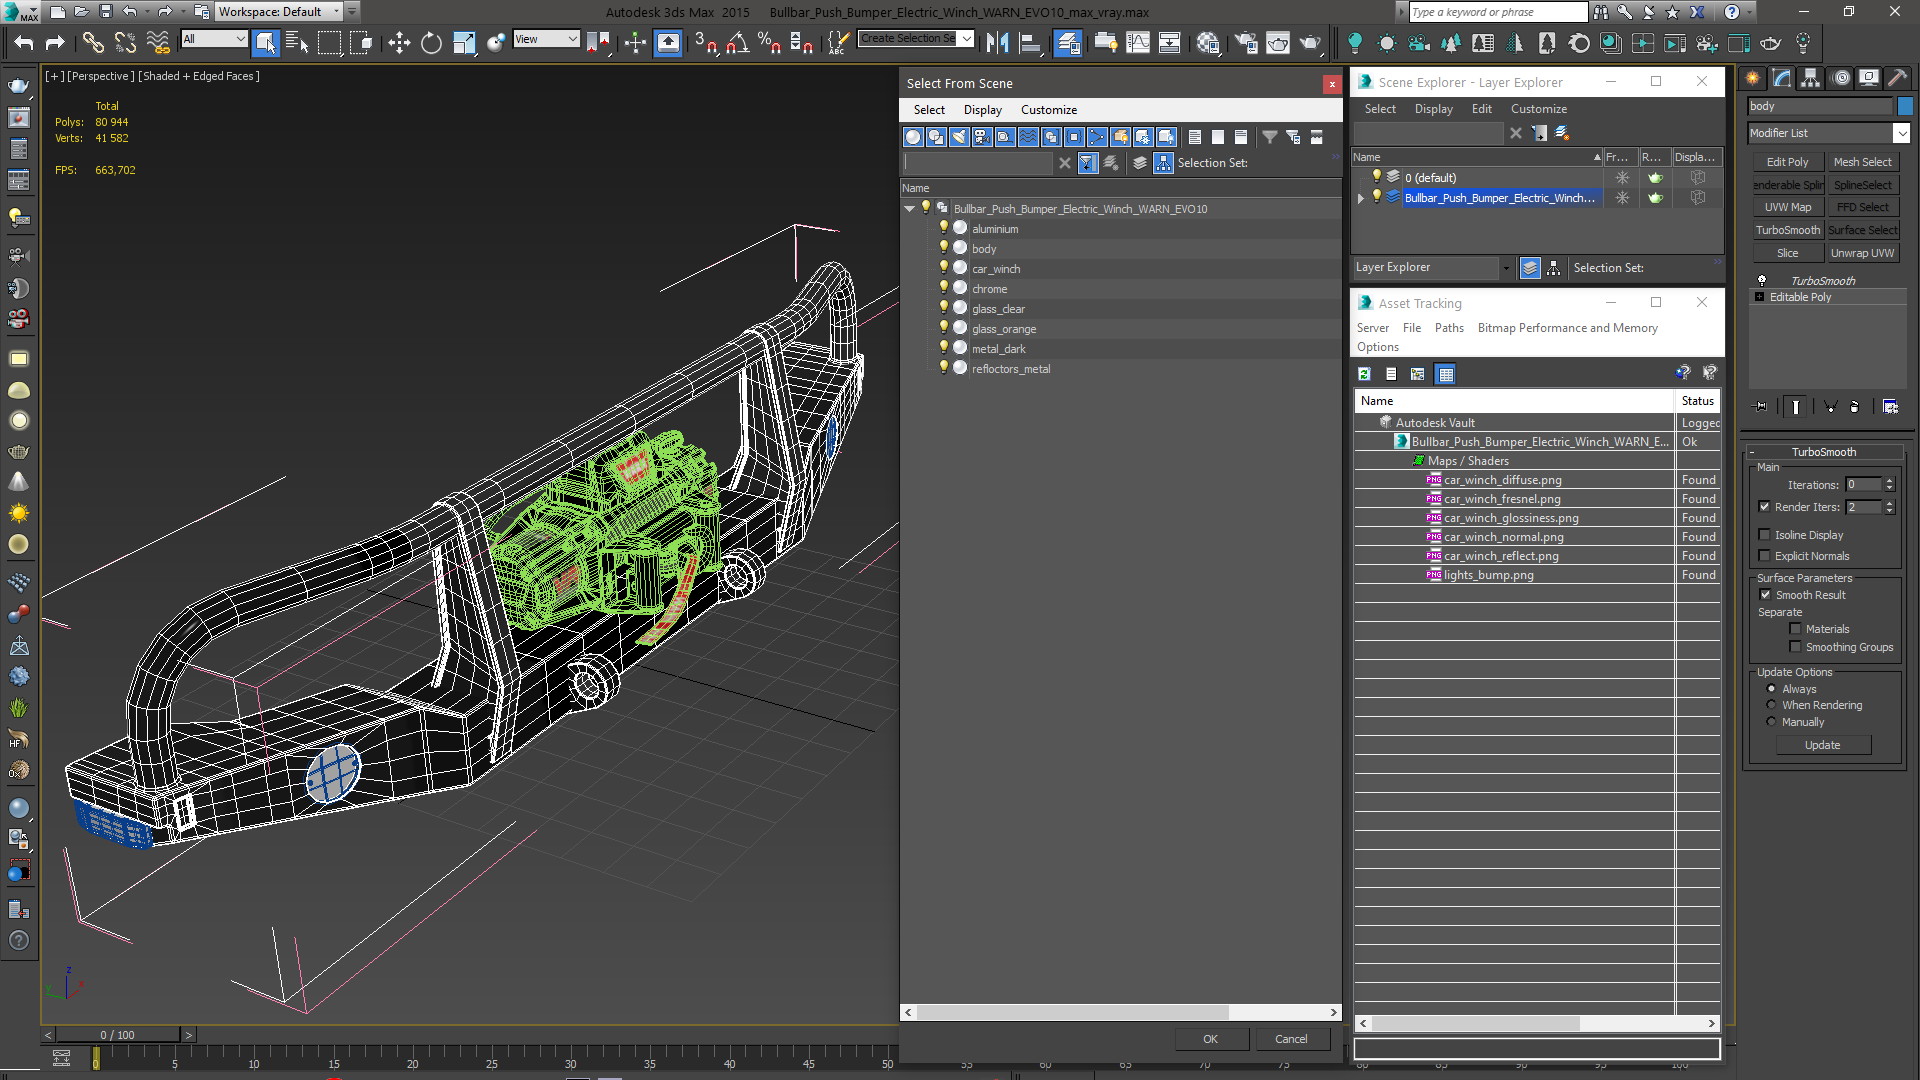Screen dimensions: 1920x1080
Task: Click the search field in Select From Scene
Action: pyautogui.click(x=977, y=163)
